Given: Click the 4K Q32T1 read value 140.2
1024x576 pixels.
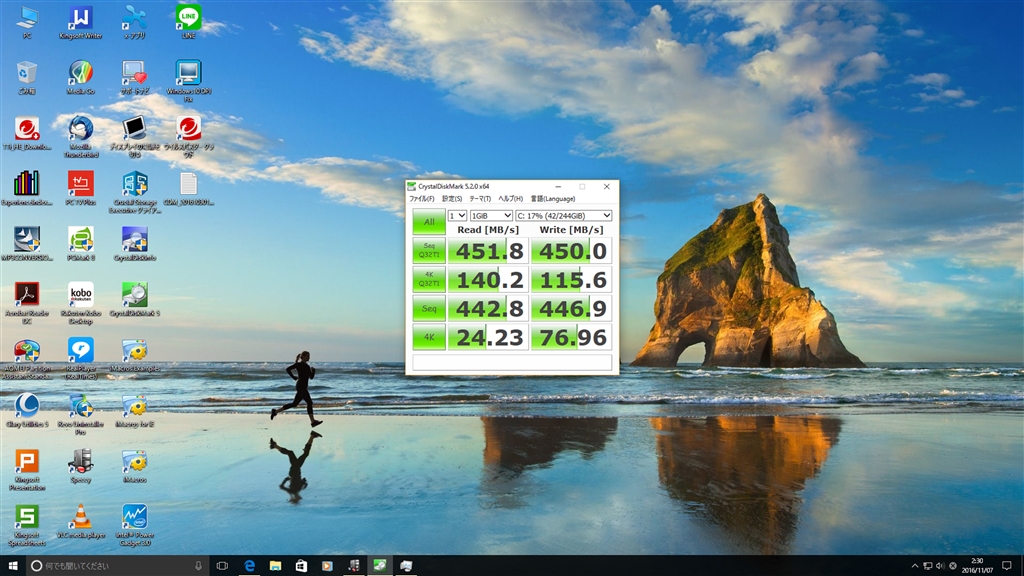Looking at the screenshot, I should tap(488, 280).
